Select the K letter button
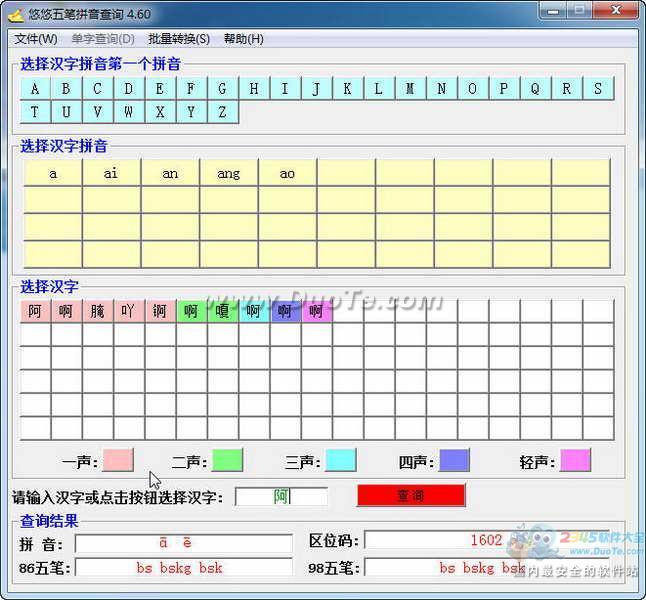The image size is (646, 600). (348, 88)
